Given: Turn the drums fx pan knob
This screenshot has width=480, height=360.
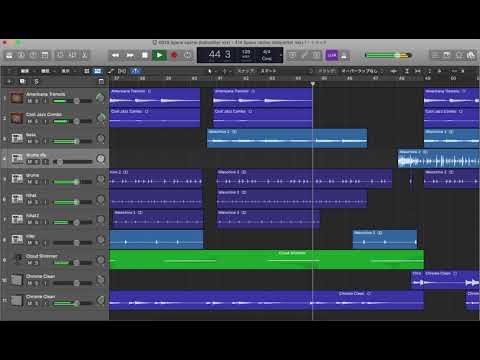Looking at the screenshot, I should coord(100,159).
